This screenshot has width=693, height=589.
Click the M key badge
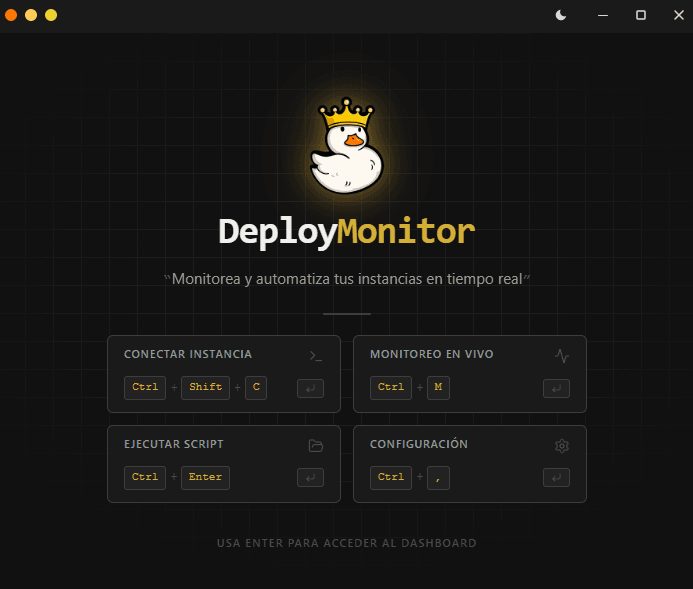438,388
